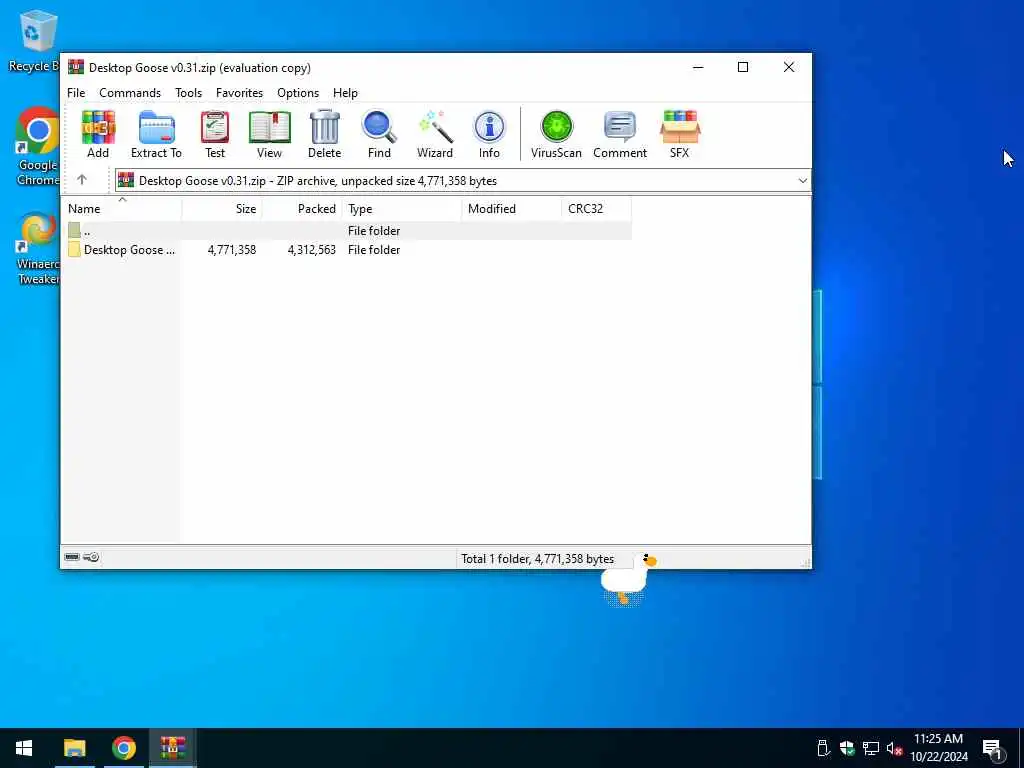Sort by CRC32 column header
This screenshot has width=1024, height=768.
596,209
